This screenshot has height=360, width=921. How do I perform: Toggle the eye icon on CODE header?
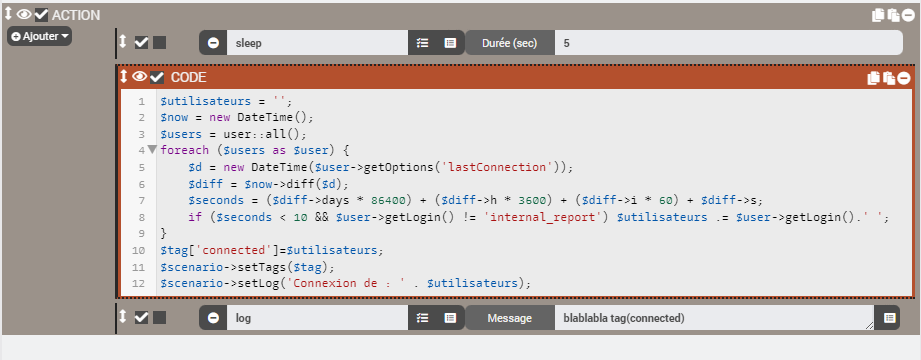(x=139, y=77)
